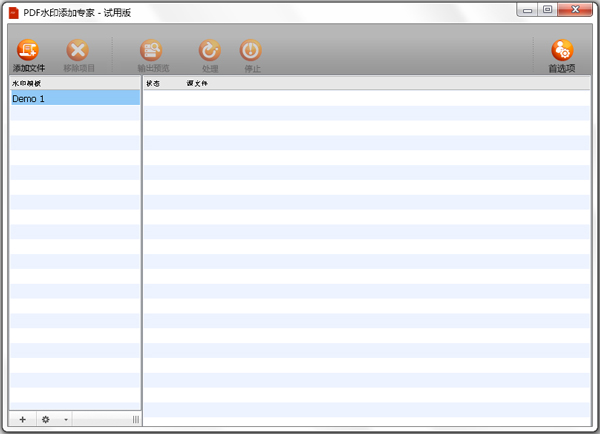Click the PDF app icon in title bar
Viewport: 600px width, 434px height.
tap(14, 11)
